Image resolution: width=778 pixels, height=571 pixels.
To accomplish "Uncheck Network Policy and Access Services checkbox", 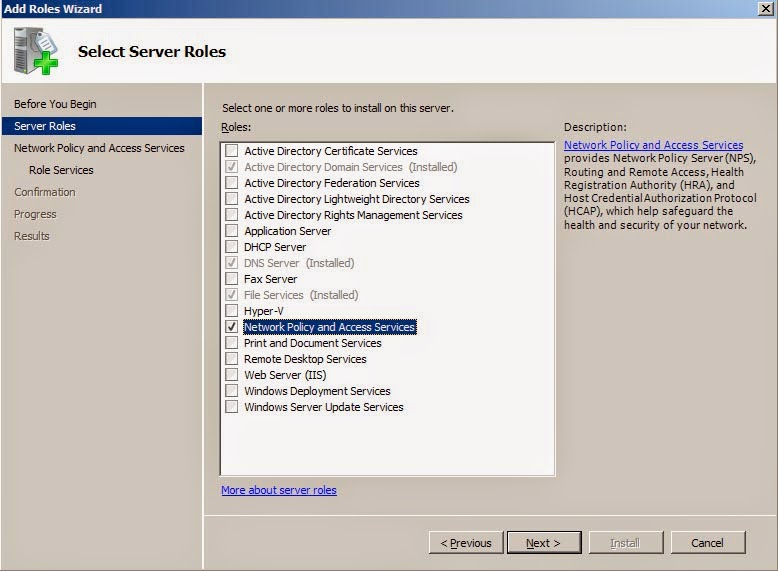I will tap(231, 326).
